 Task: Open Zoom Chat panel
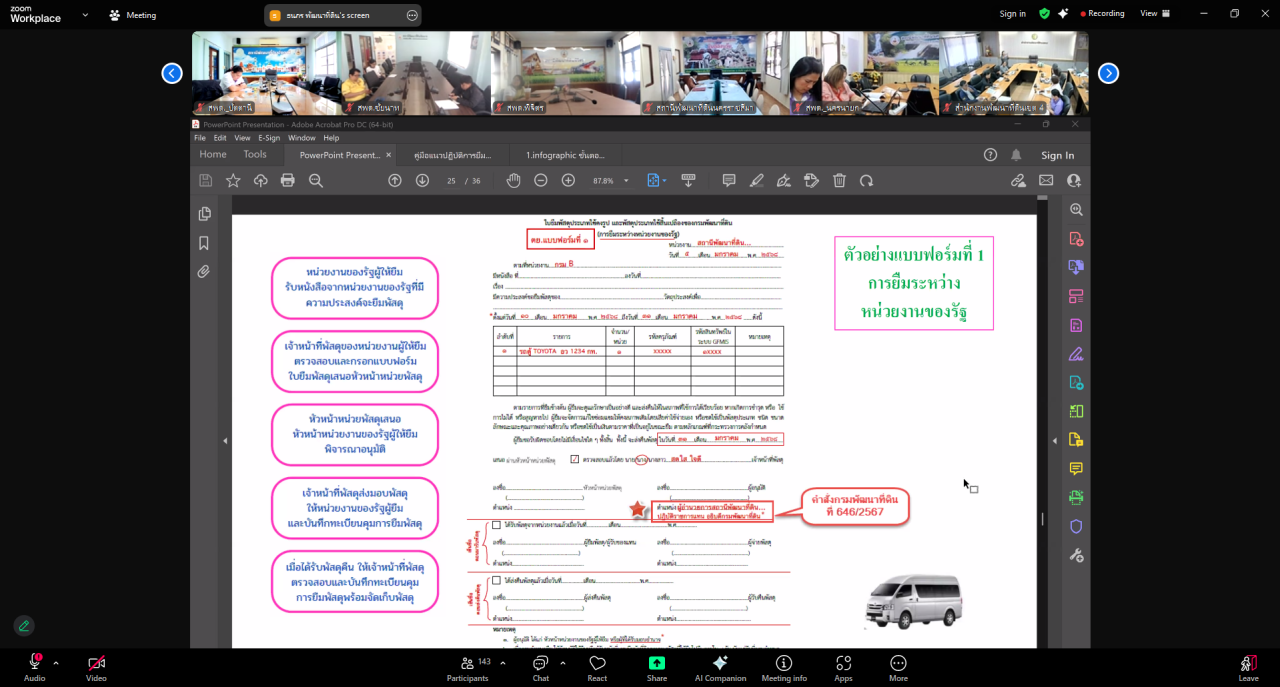(x=540, y=664)
